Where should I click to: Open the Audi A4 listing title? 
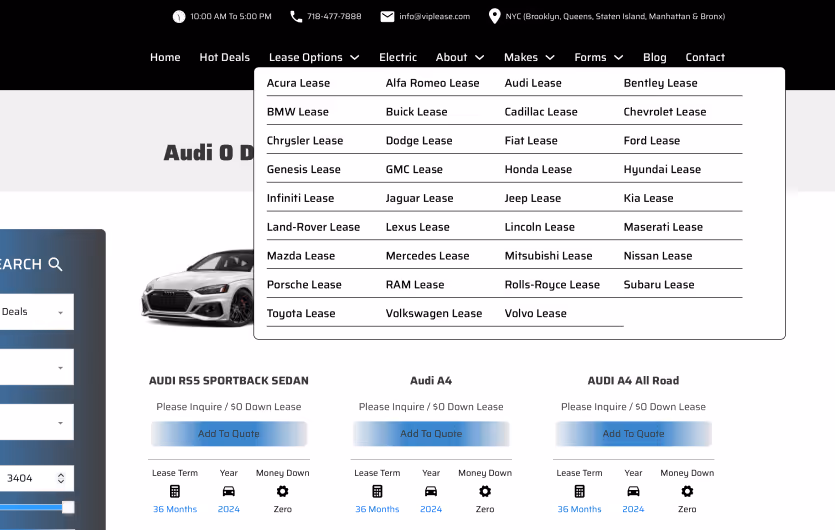pyautogui.click(x=431, y=380)
